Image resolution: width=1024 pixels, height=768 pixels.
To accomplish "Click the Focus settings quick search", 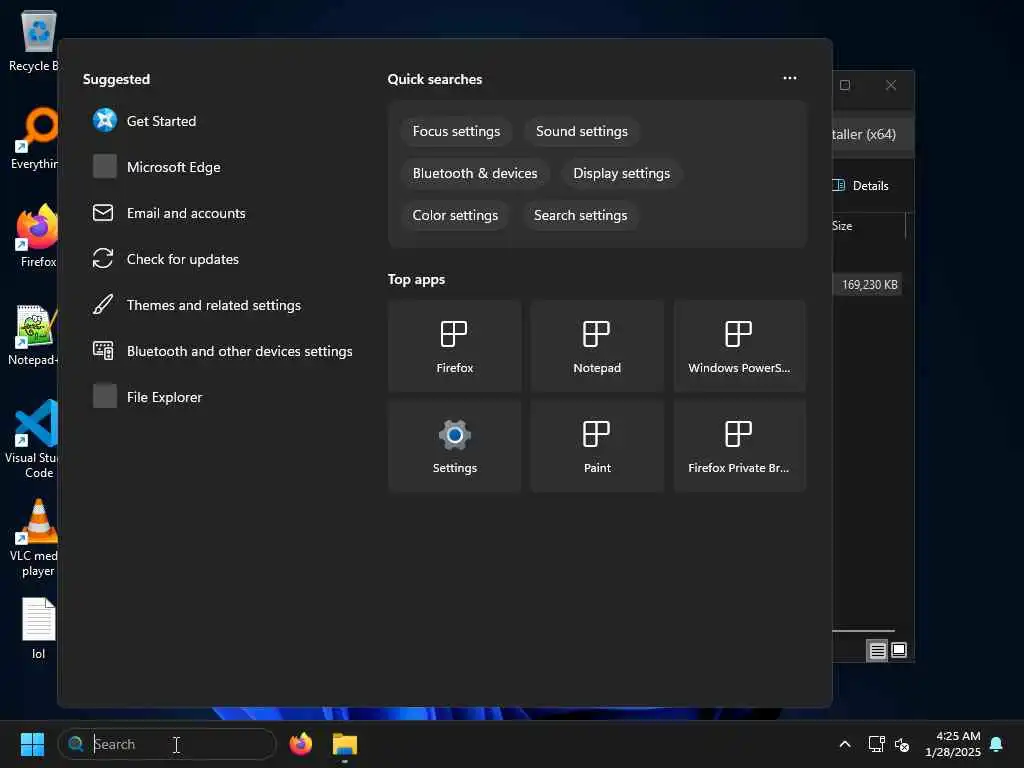I will [x=456, y=131].
